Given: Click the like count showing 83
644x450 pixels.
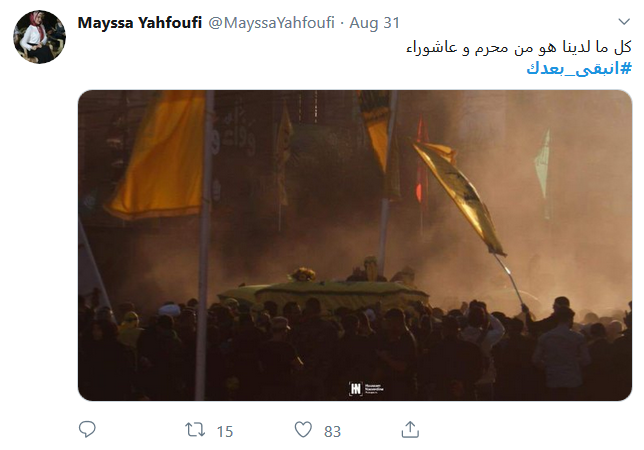Looking at the screenshot, I should pyautogui.click(x=332, y=432).
